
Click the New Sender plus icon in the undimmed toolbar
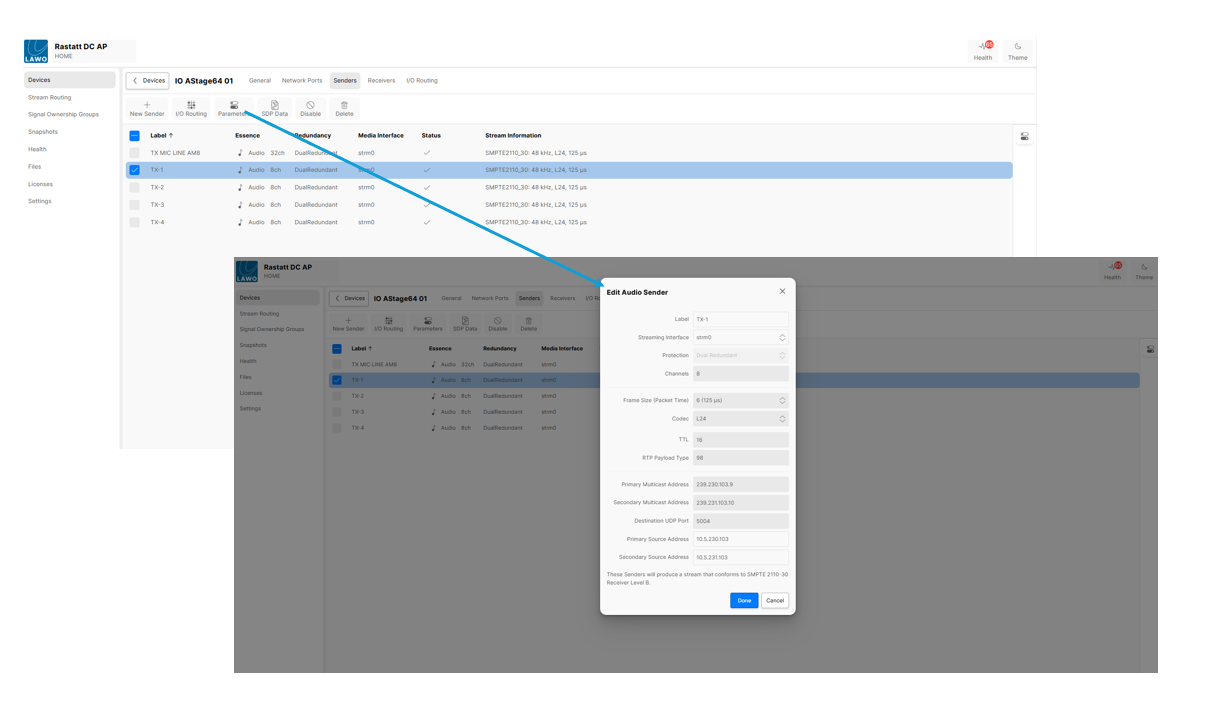pos(147,105)
